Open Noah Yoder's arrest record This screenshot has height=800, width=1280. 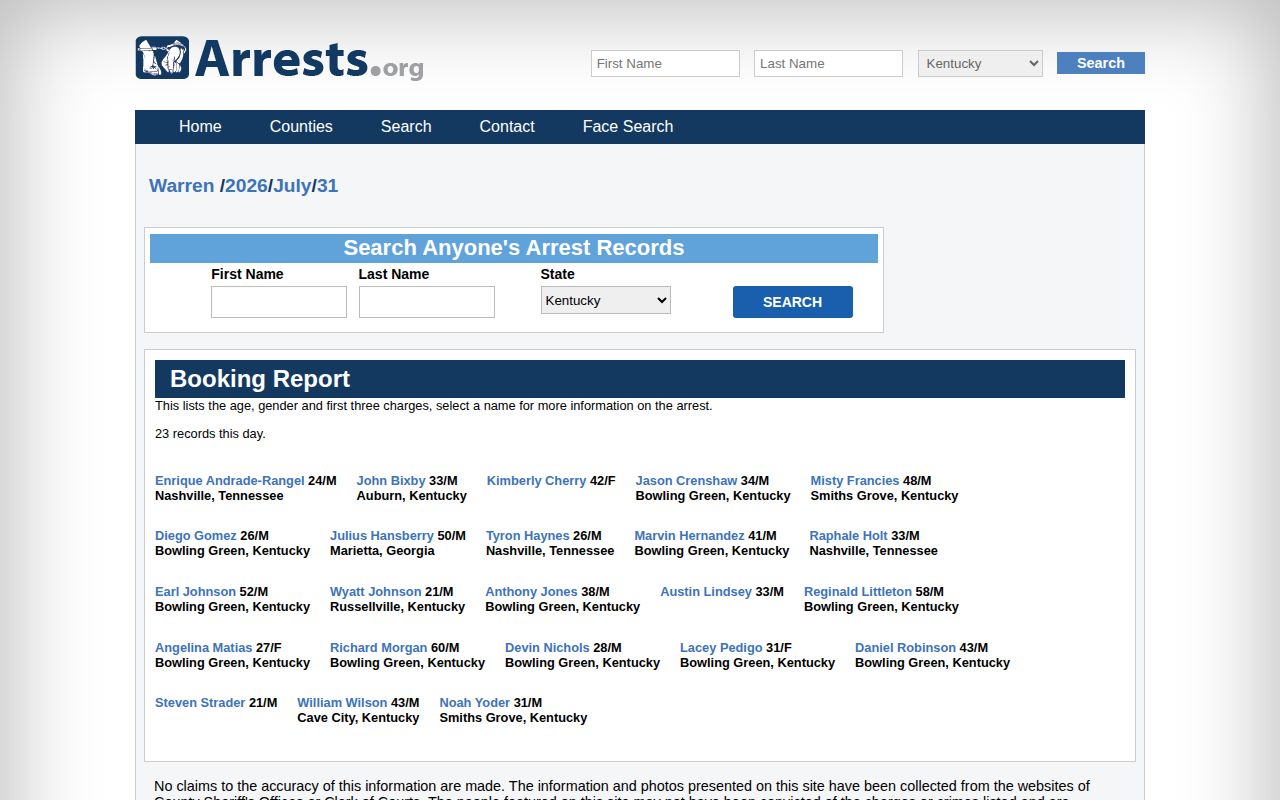(x=475, y=703)
